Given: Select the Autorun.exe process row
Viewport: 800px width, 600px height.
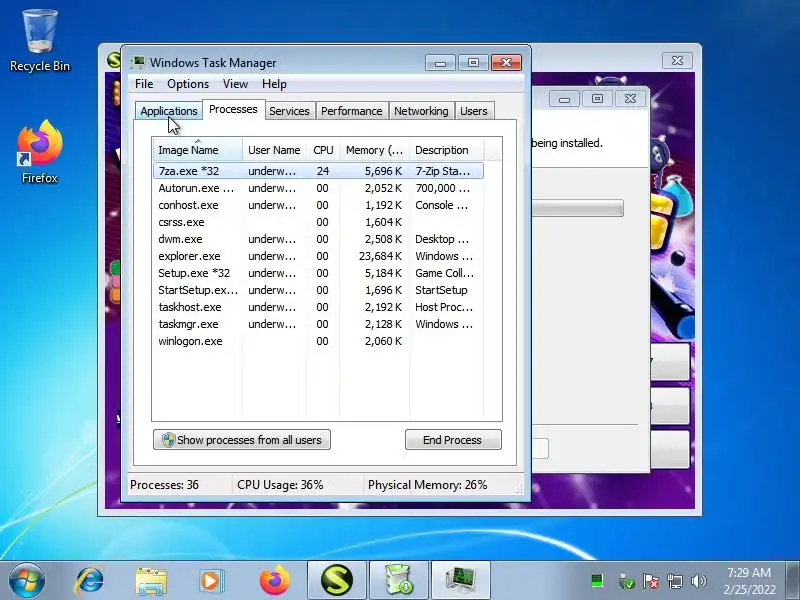Looking at the screenshot, I should 318,188.
